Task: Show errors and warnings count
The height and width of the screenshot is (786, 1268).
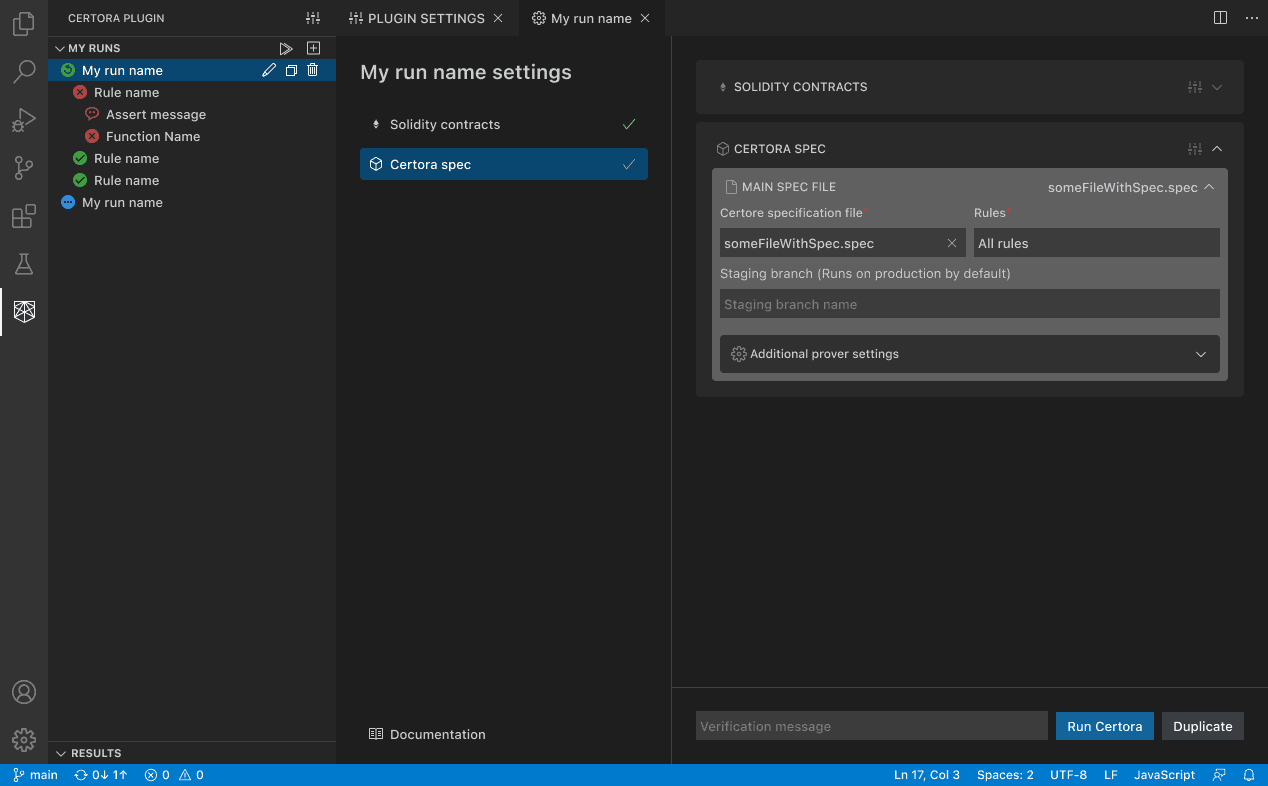Action: click(174, 775)
